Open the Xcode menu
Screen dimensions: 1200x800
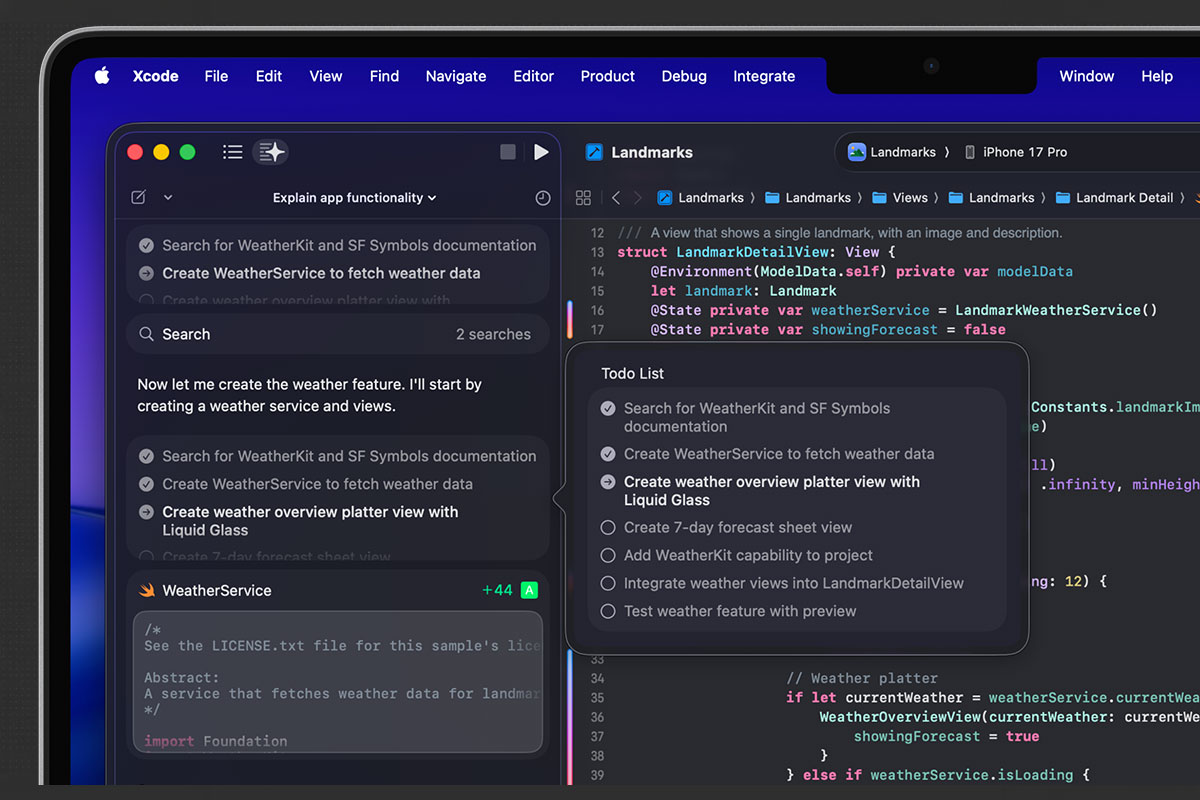[155, 76]
